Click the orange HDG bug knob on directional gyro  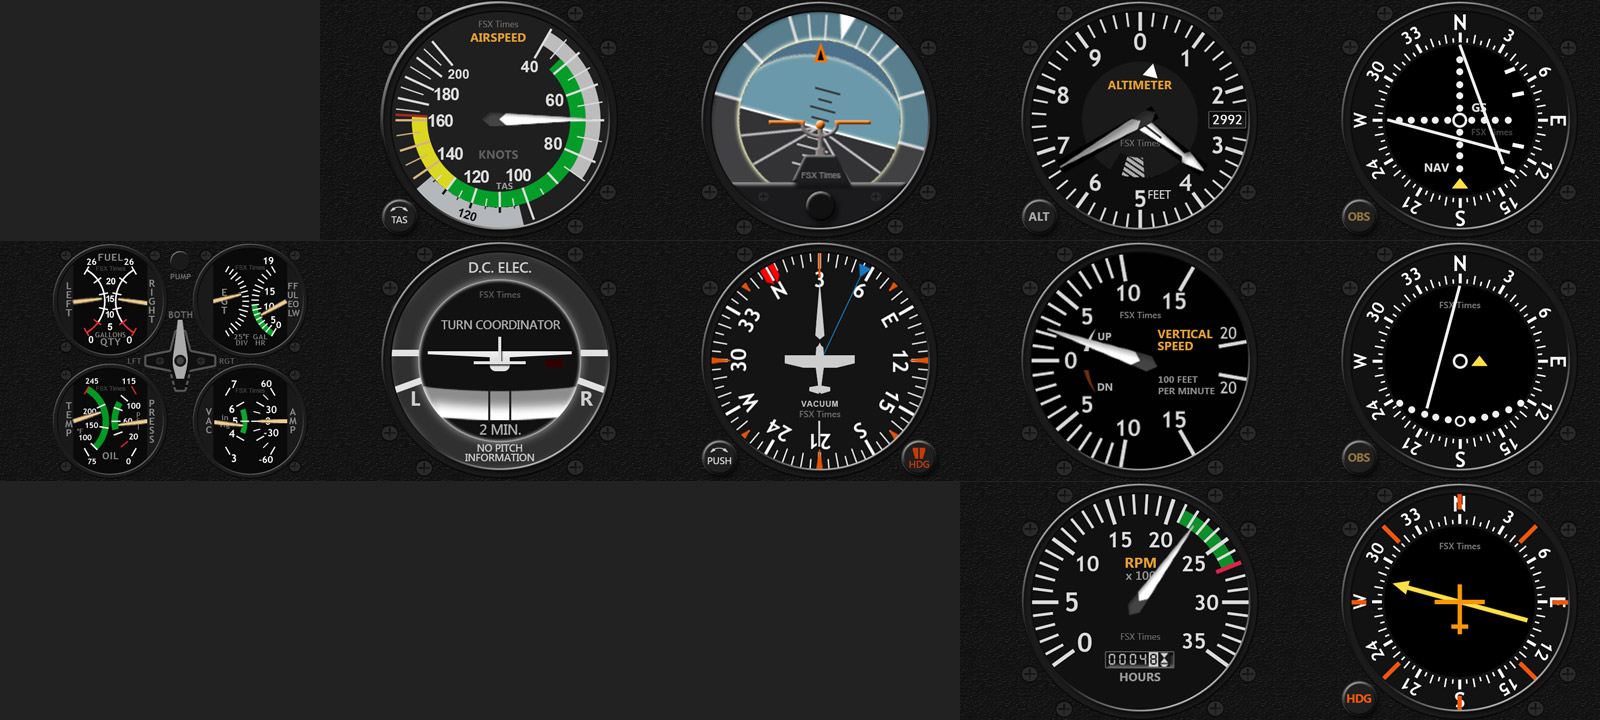coord(918,458)
